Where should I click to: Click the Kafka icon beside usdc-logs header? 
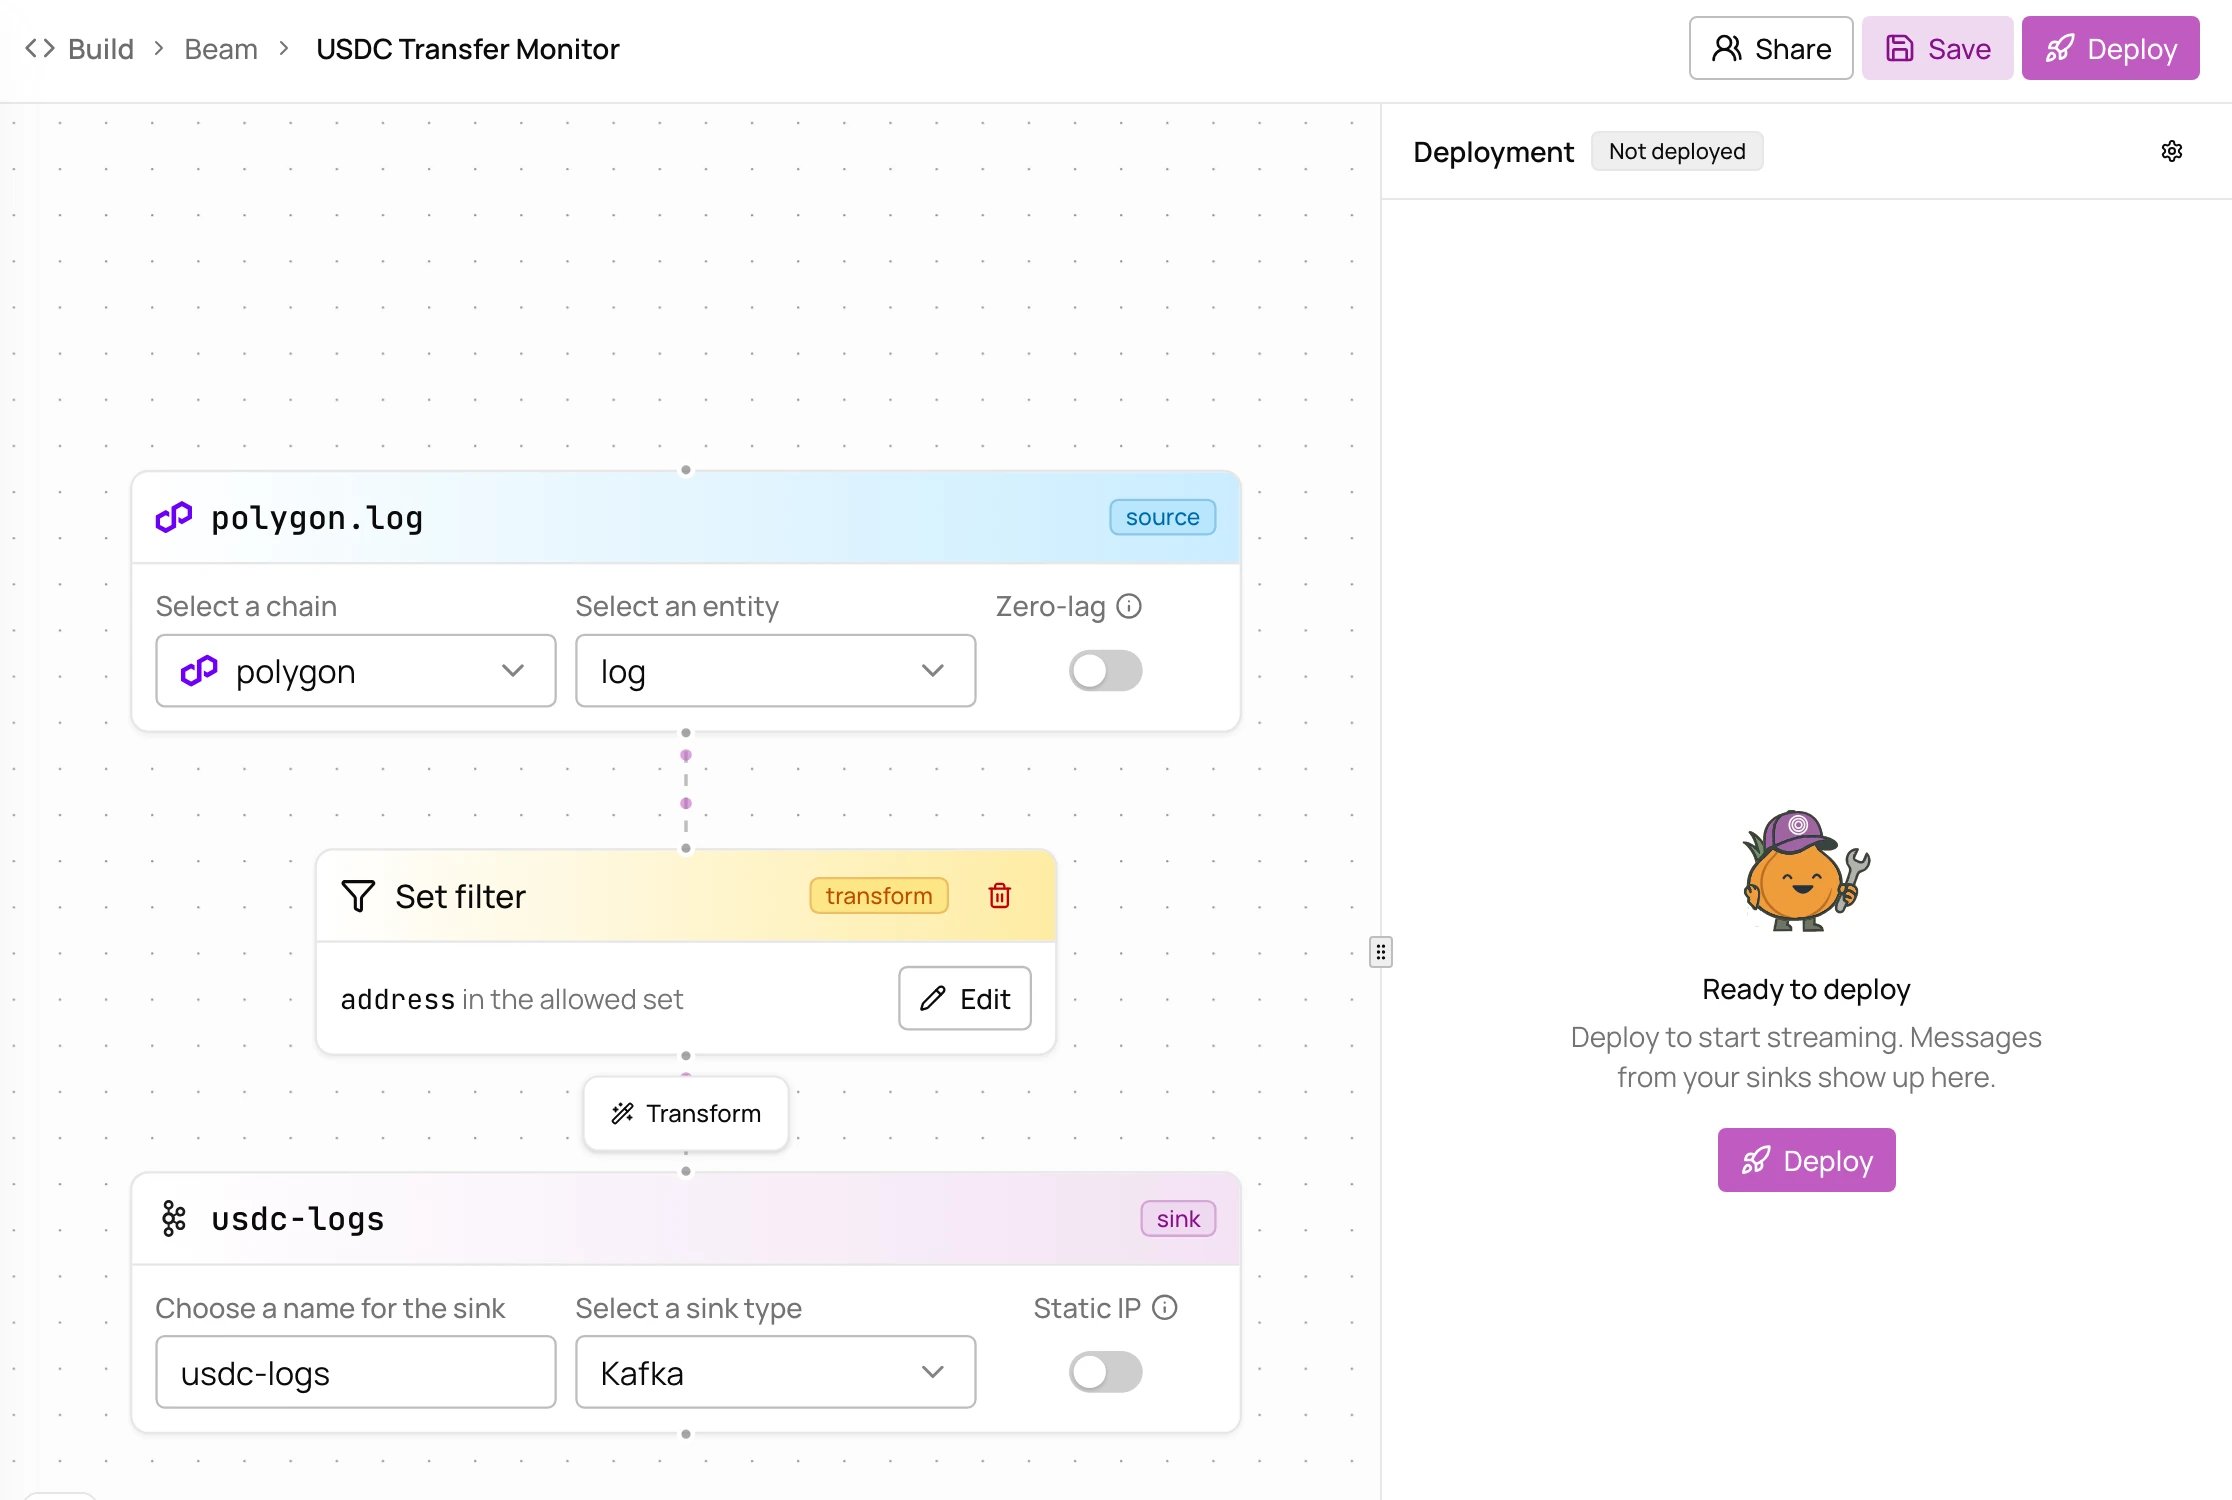(x=174, y=1218)
